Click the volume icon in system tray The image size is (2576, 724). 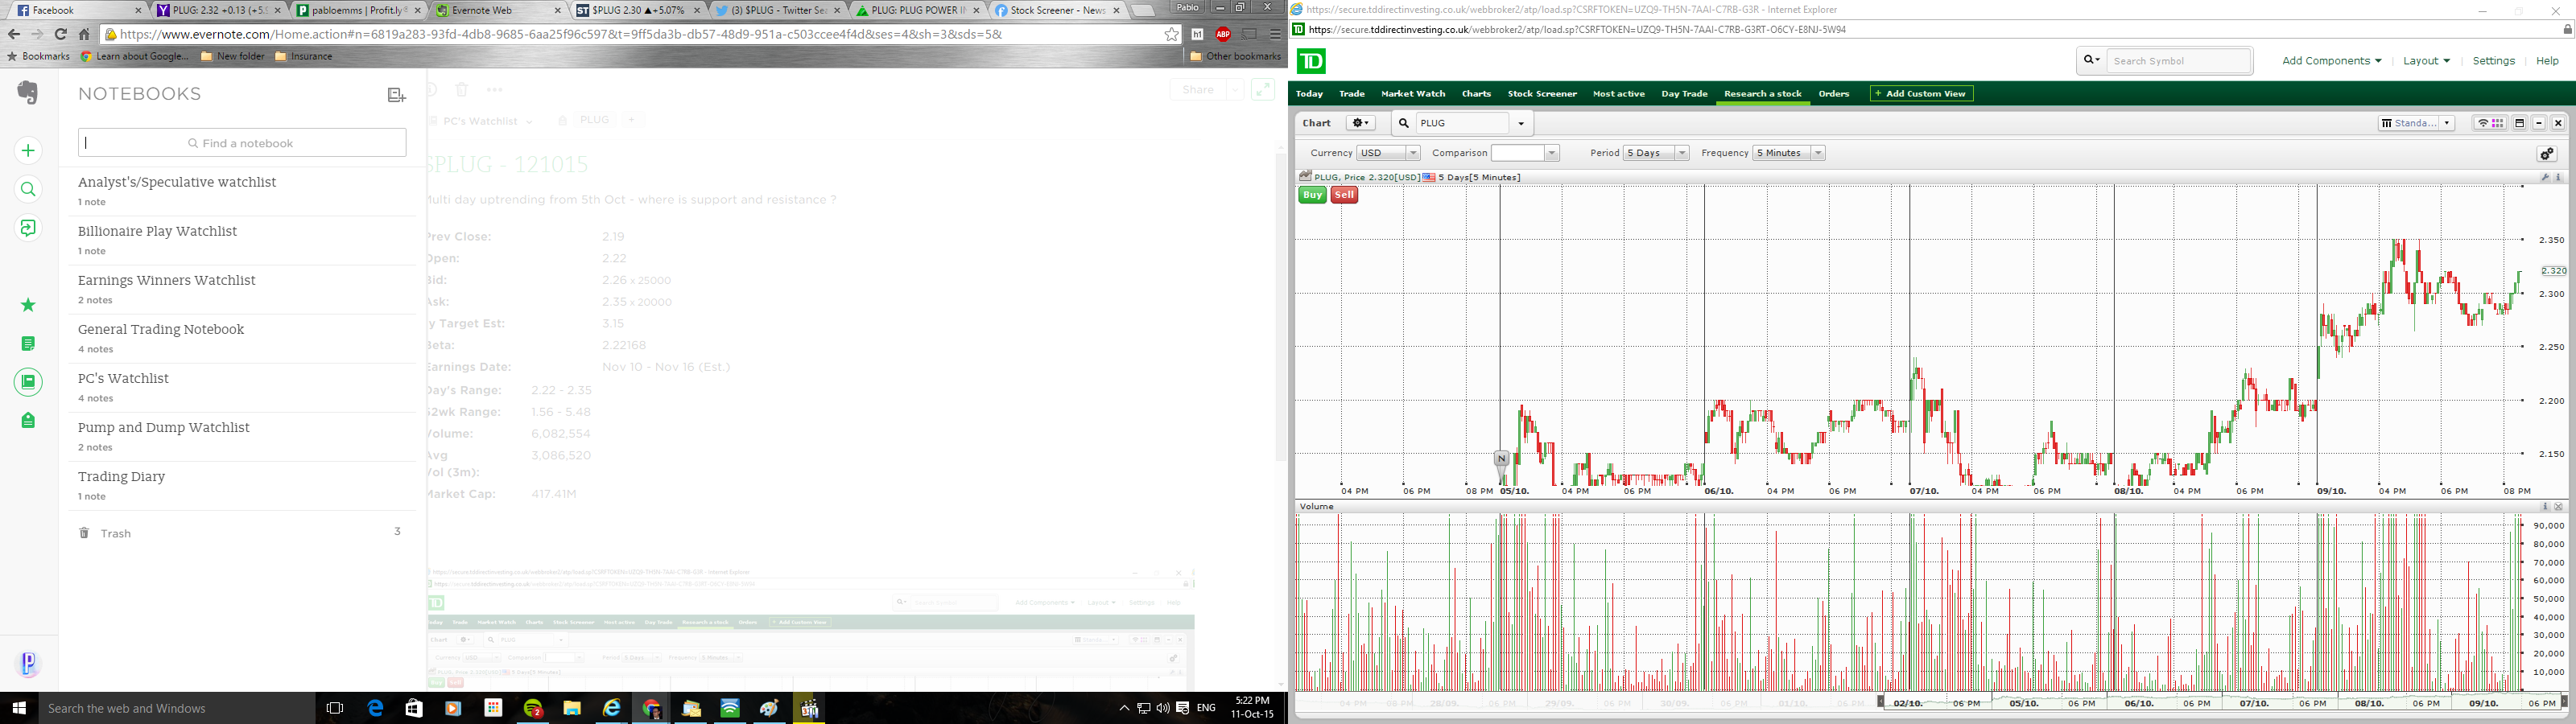point(1163,709)
